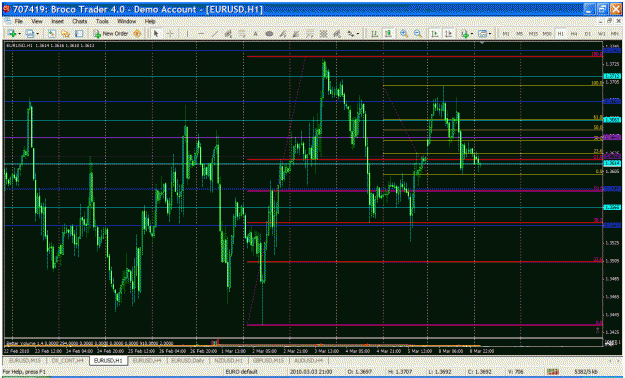The height and width of the screenshot is (378, 625).
Task: Set timeframe to M15
Action: (x=533, y=34)
